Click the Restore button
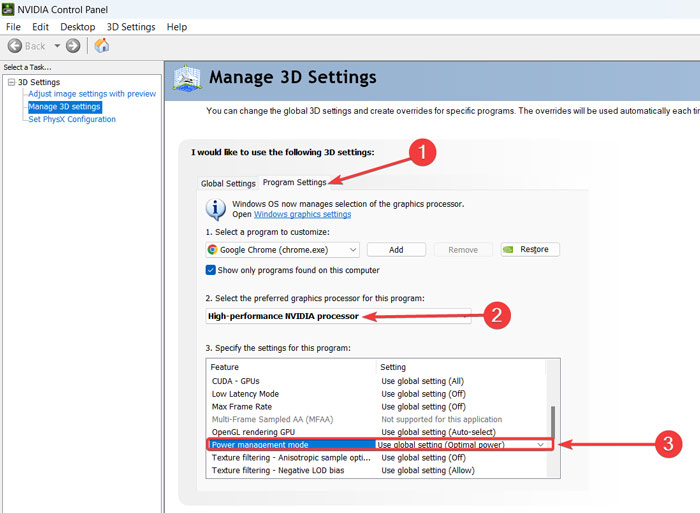Screen dimensions: 700x513 coord(530,249)
